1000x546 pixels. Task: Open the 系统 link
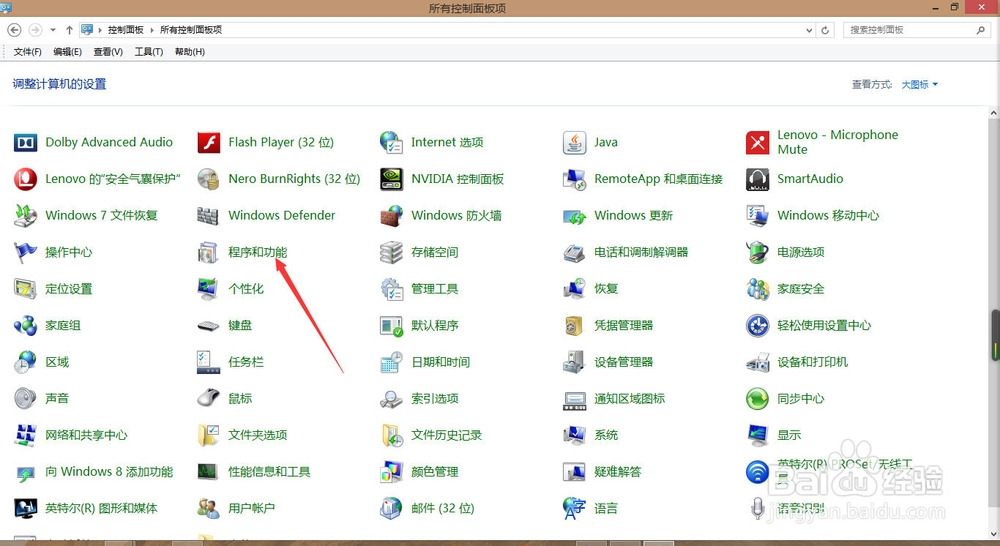[x=606, y=435]
